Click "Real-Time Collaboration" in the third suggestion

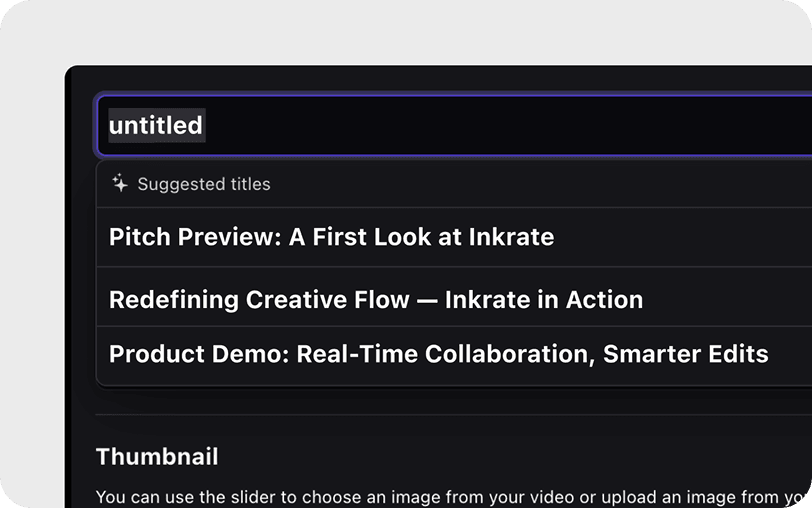[444, 354]
